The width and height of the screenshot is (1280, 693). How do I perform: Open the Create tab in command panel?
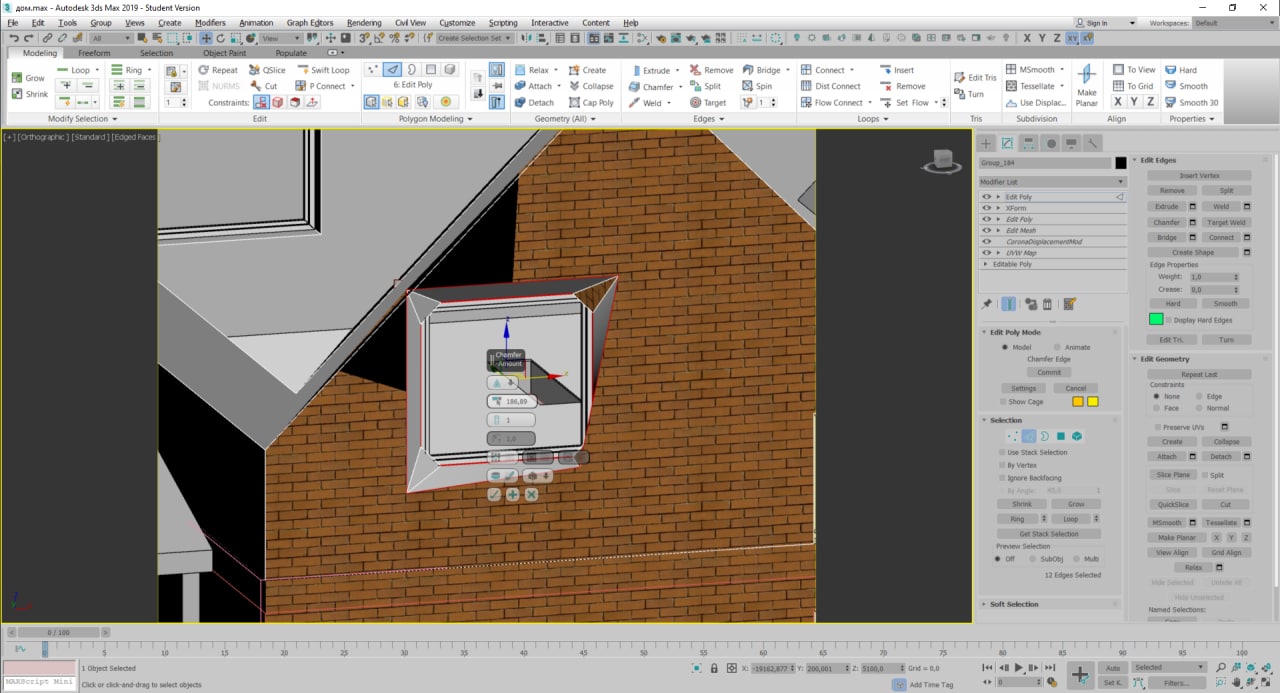(x=986, y=143)
